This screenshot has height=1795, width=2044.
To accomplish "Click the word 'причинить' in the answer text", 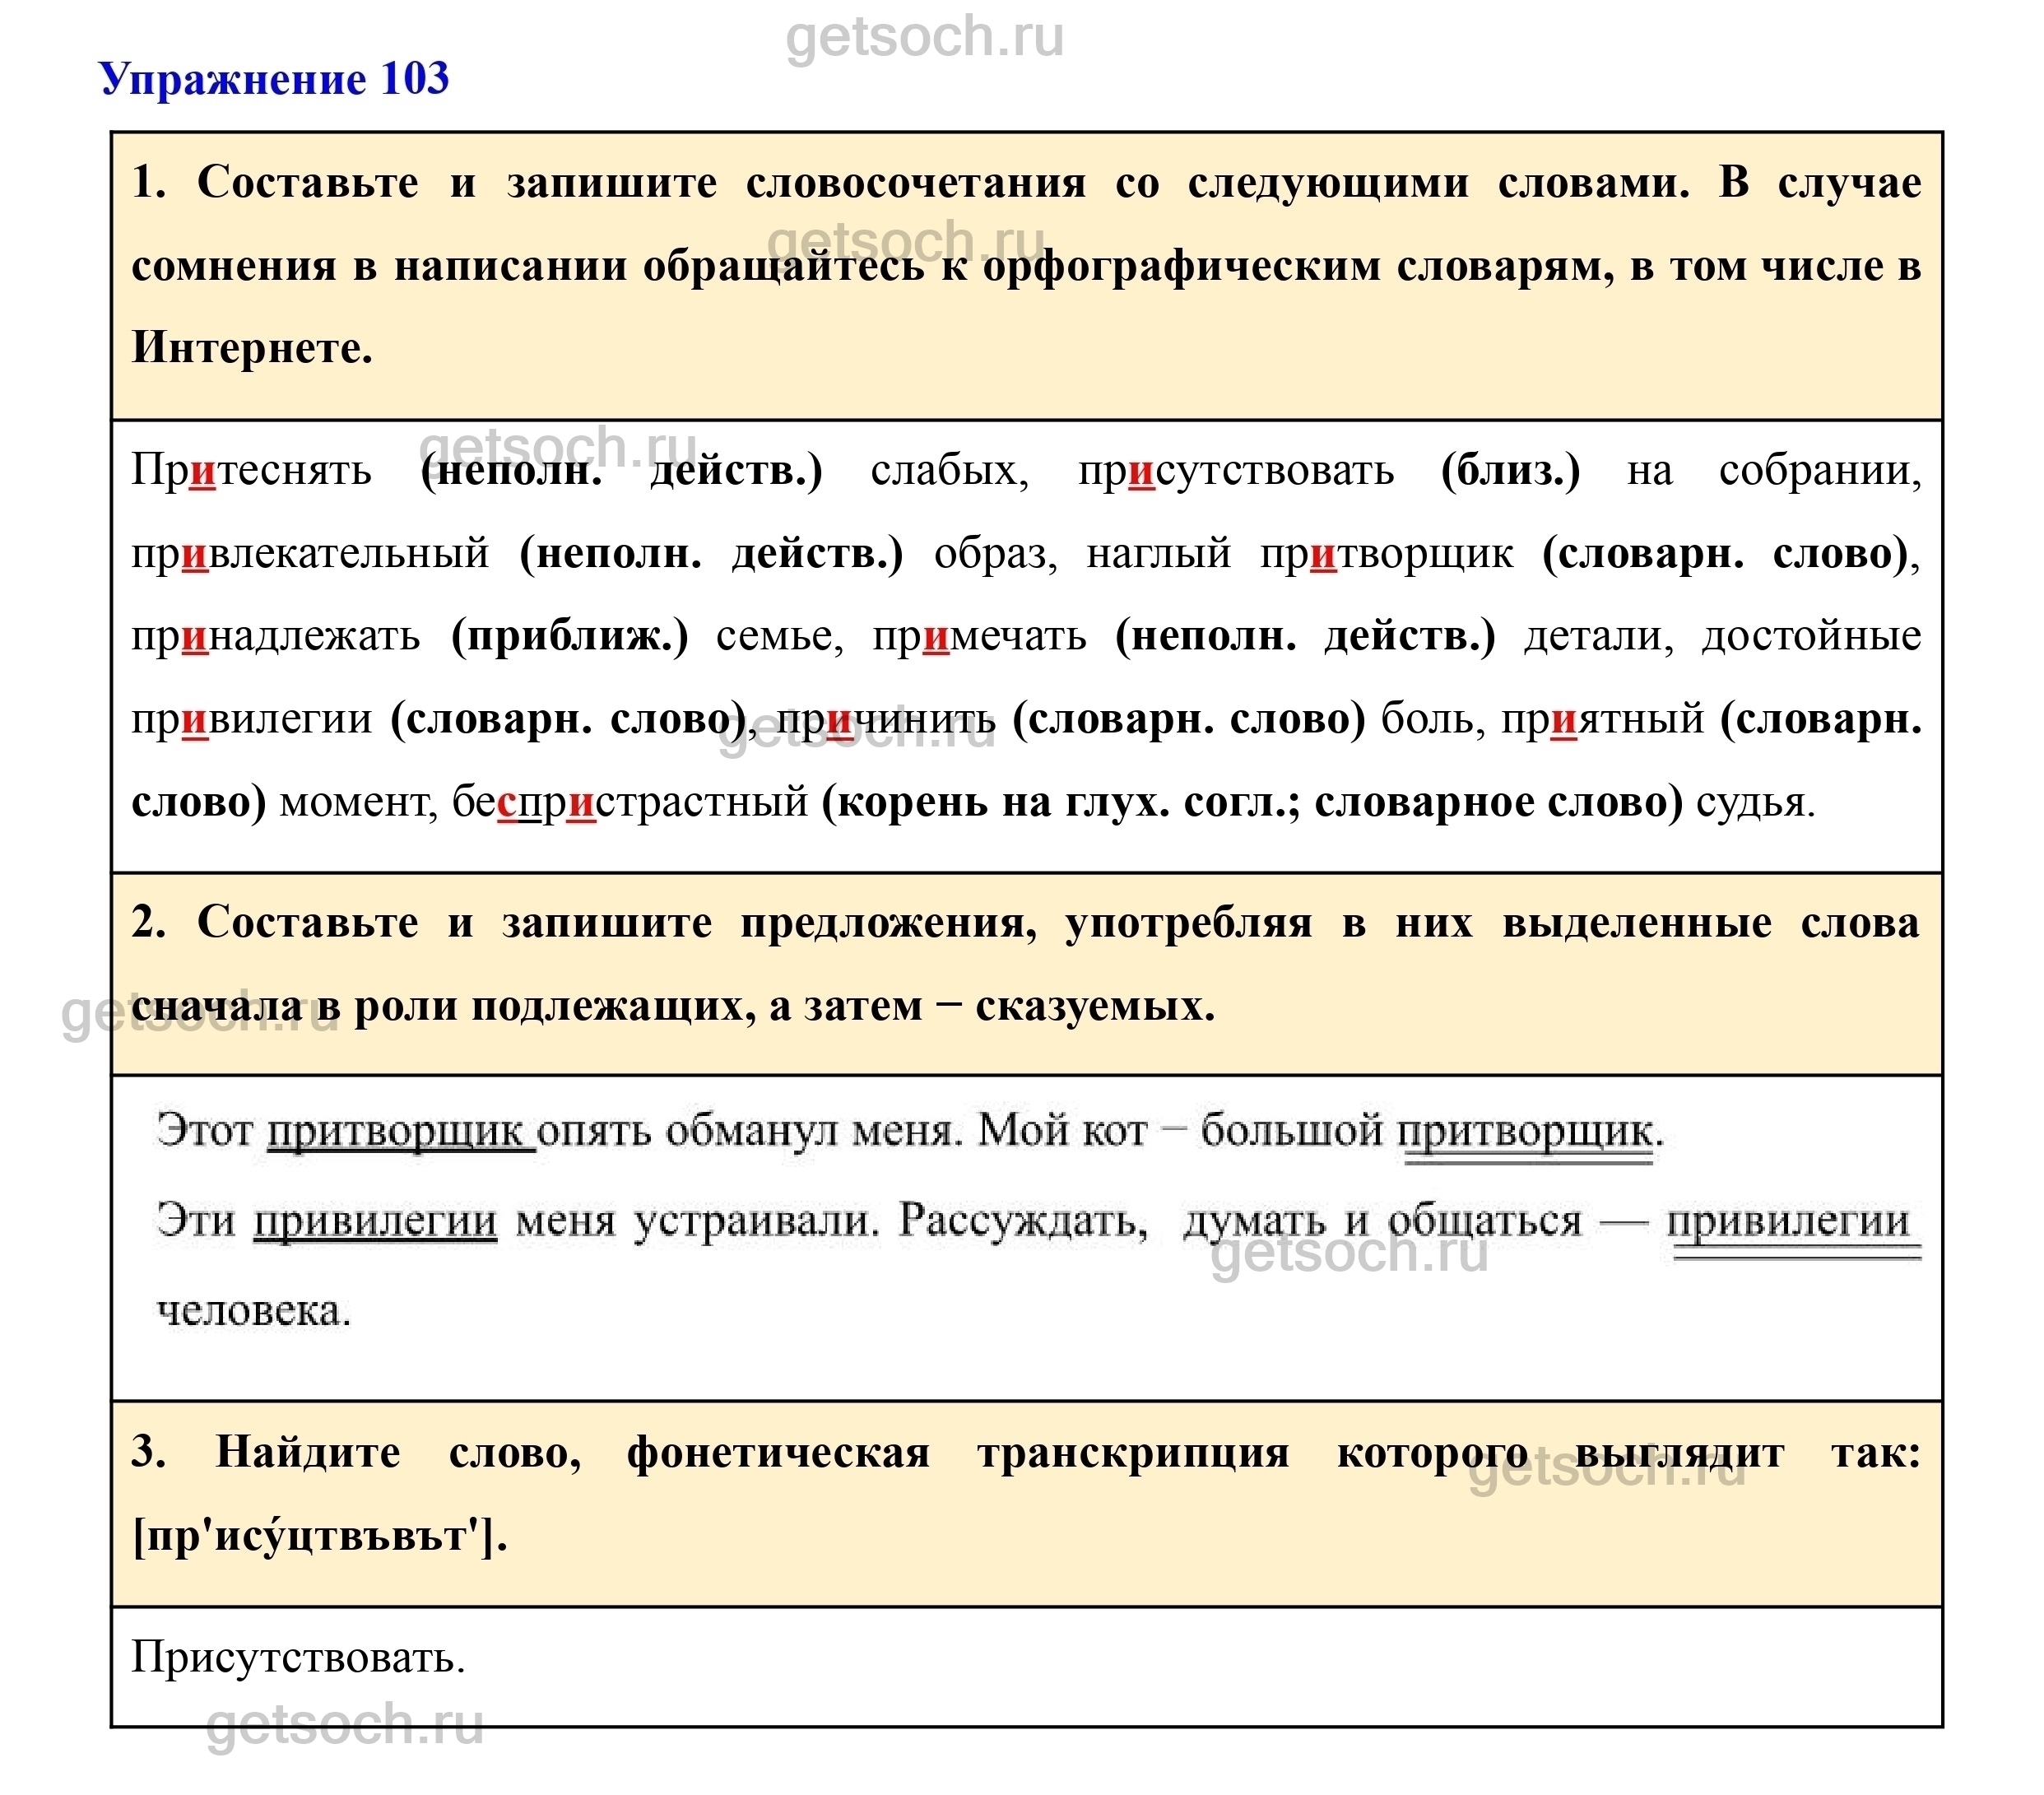I will (x=886, y=719).
